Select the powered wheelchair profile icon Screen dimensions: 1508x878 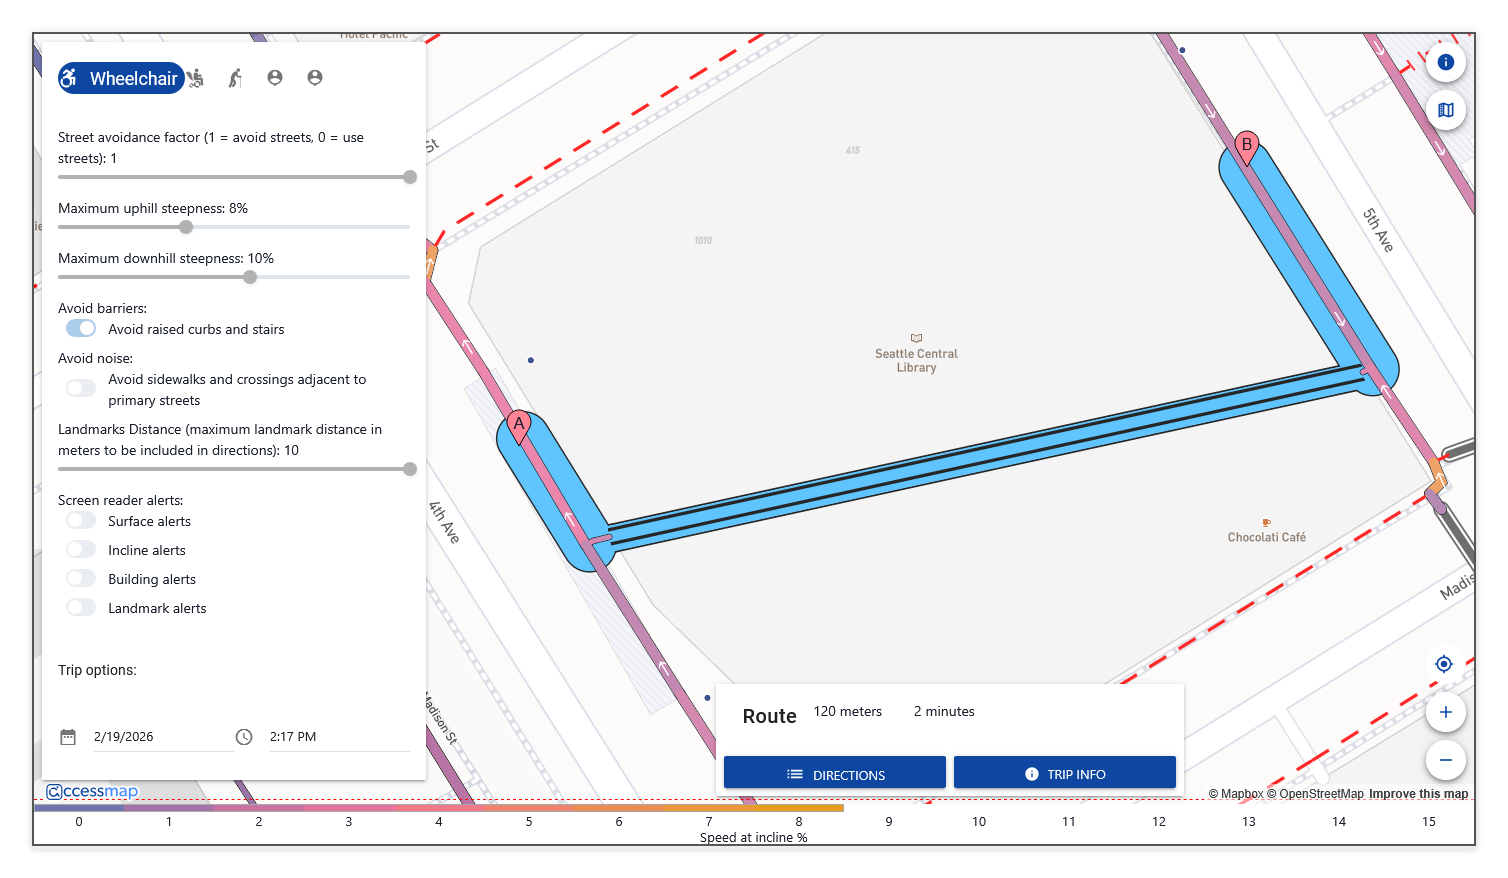pyautogui.click(x=196, y=78)
